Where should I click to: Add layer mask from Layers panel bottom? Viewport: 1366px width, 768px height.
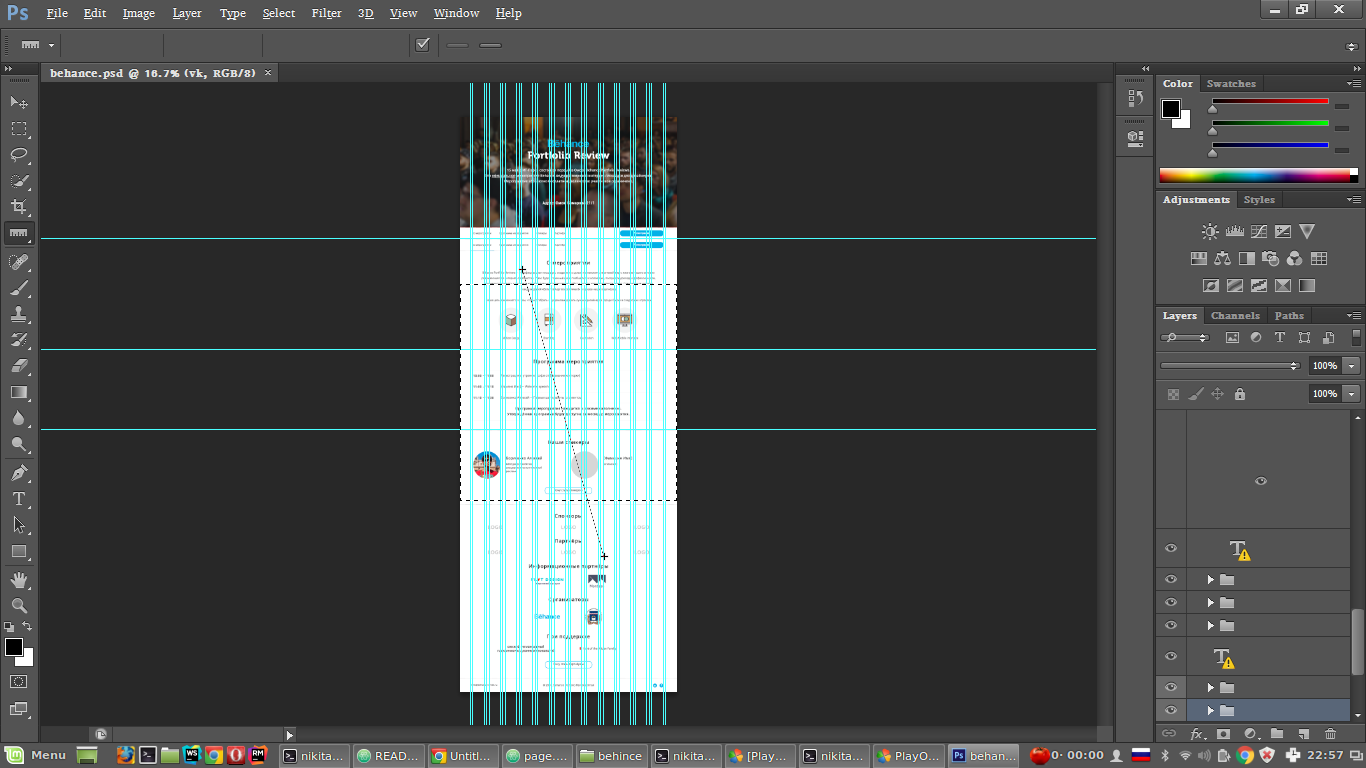pos(1223,734)
